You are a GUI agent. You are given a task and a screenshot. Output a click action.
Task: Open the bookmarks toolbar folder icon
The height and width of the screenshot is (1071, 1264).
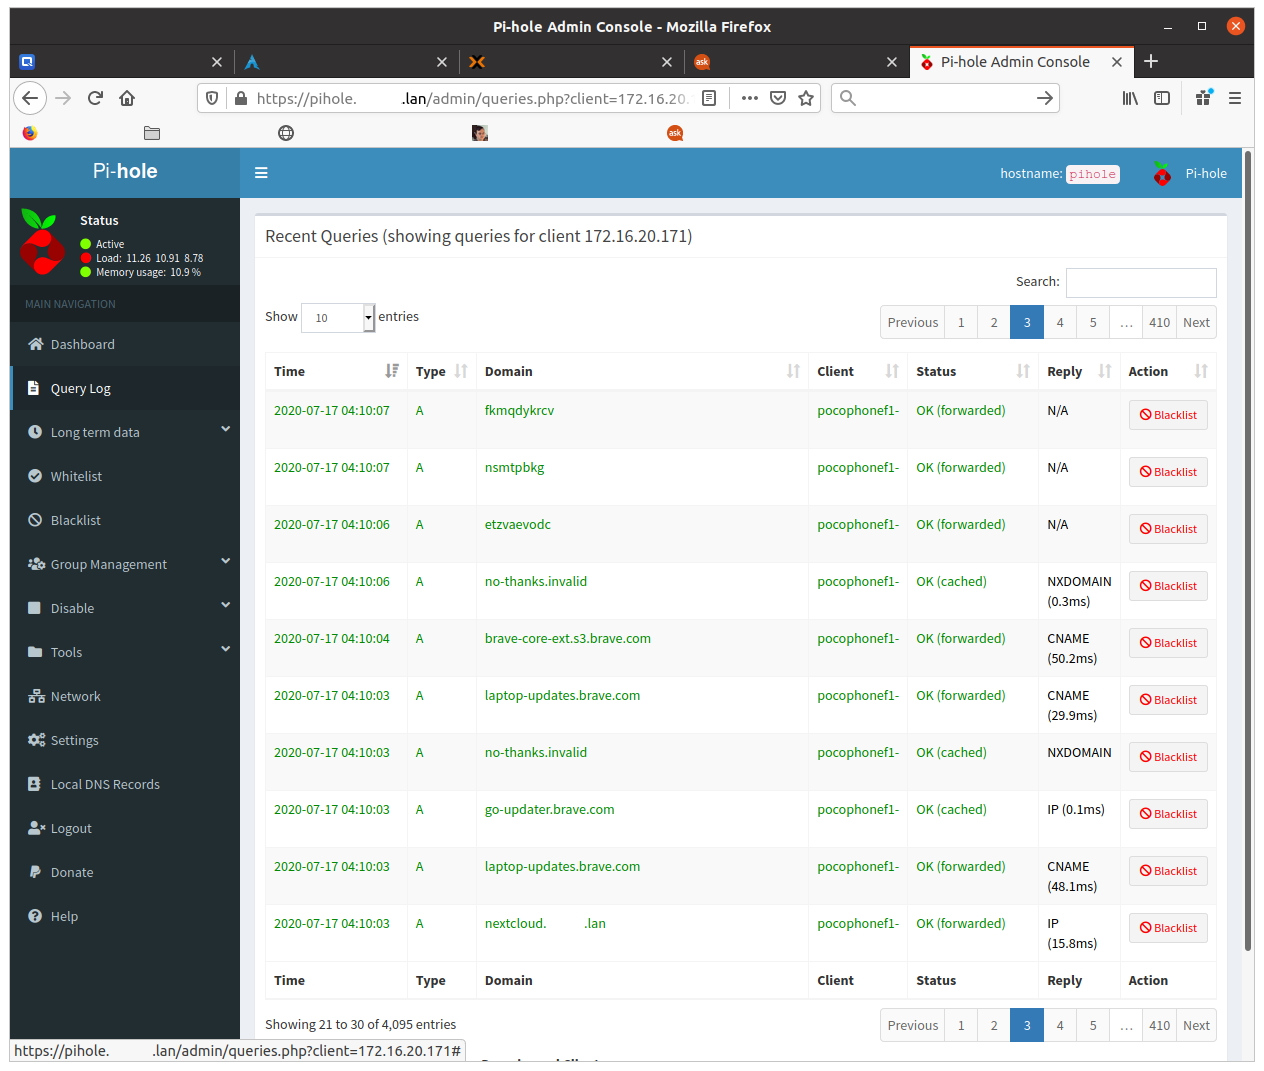(x=152, y=133)
